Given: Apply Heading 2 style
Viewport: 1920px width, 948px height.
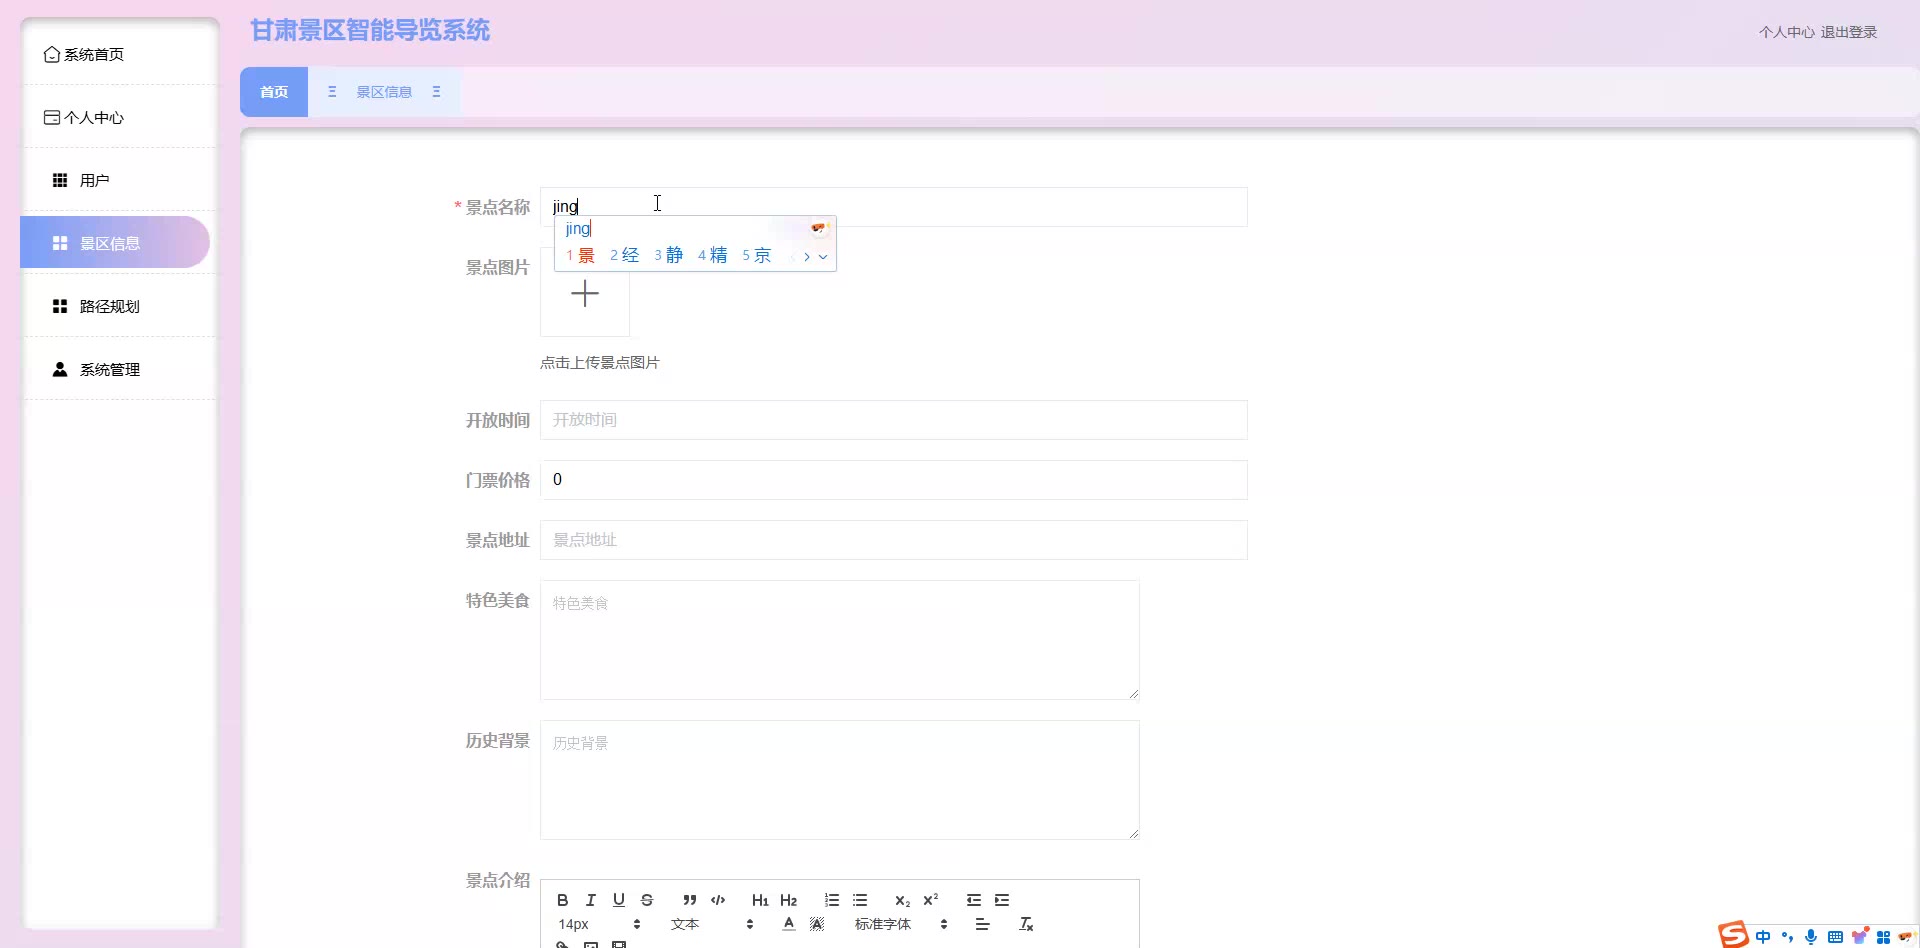Looking at the screenshot, I should [789, 900].
